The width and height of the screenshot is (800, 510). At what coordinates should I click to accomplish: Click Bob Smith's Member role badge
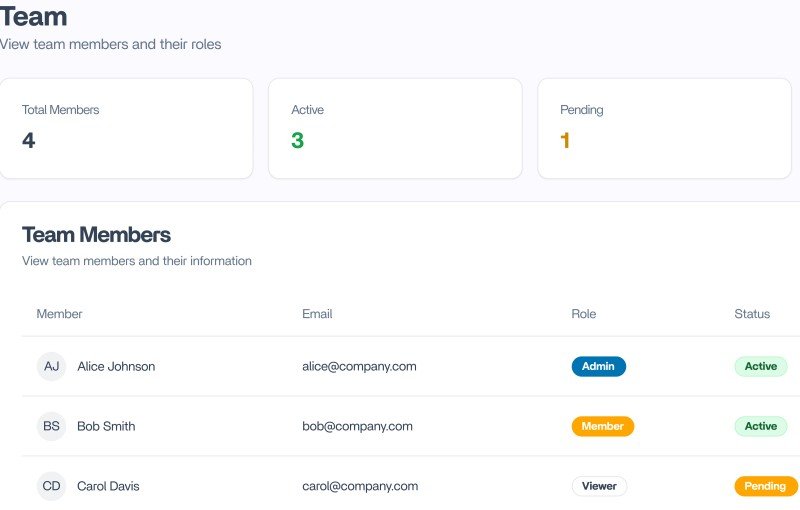click(602, 426)
